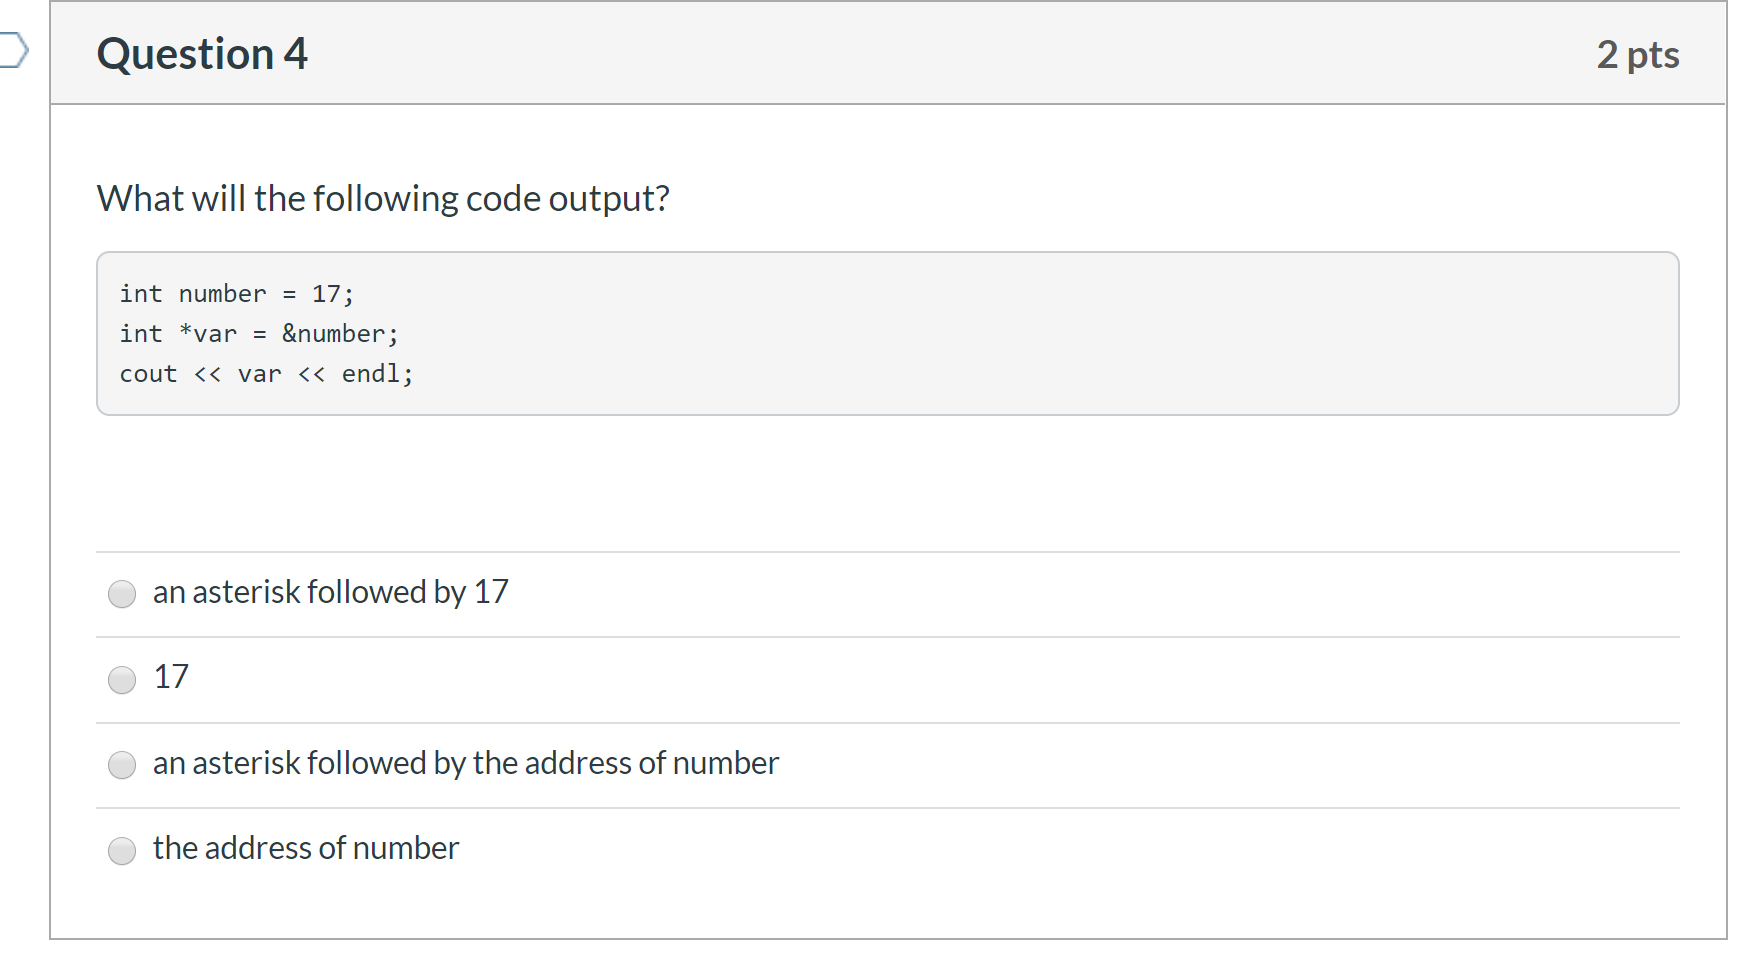The image size is (1746, 963).
Task: Select the radio button for "an asterisk followed by 17"
Action: [x=121, y=593]
